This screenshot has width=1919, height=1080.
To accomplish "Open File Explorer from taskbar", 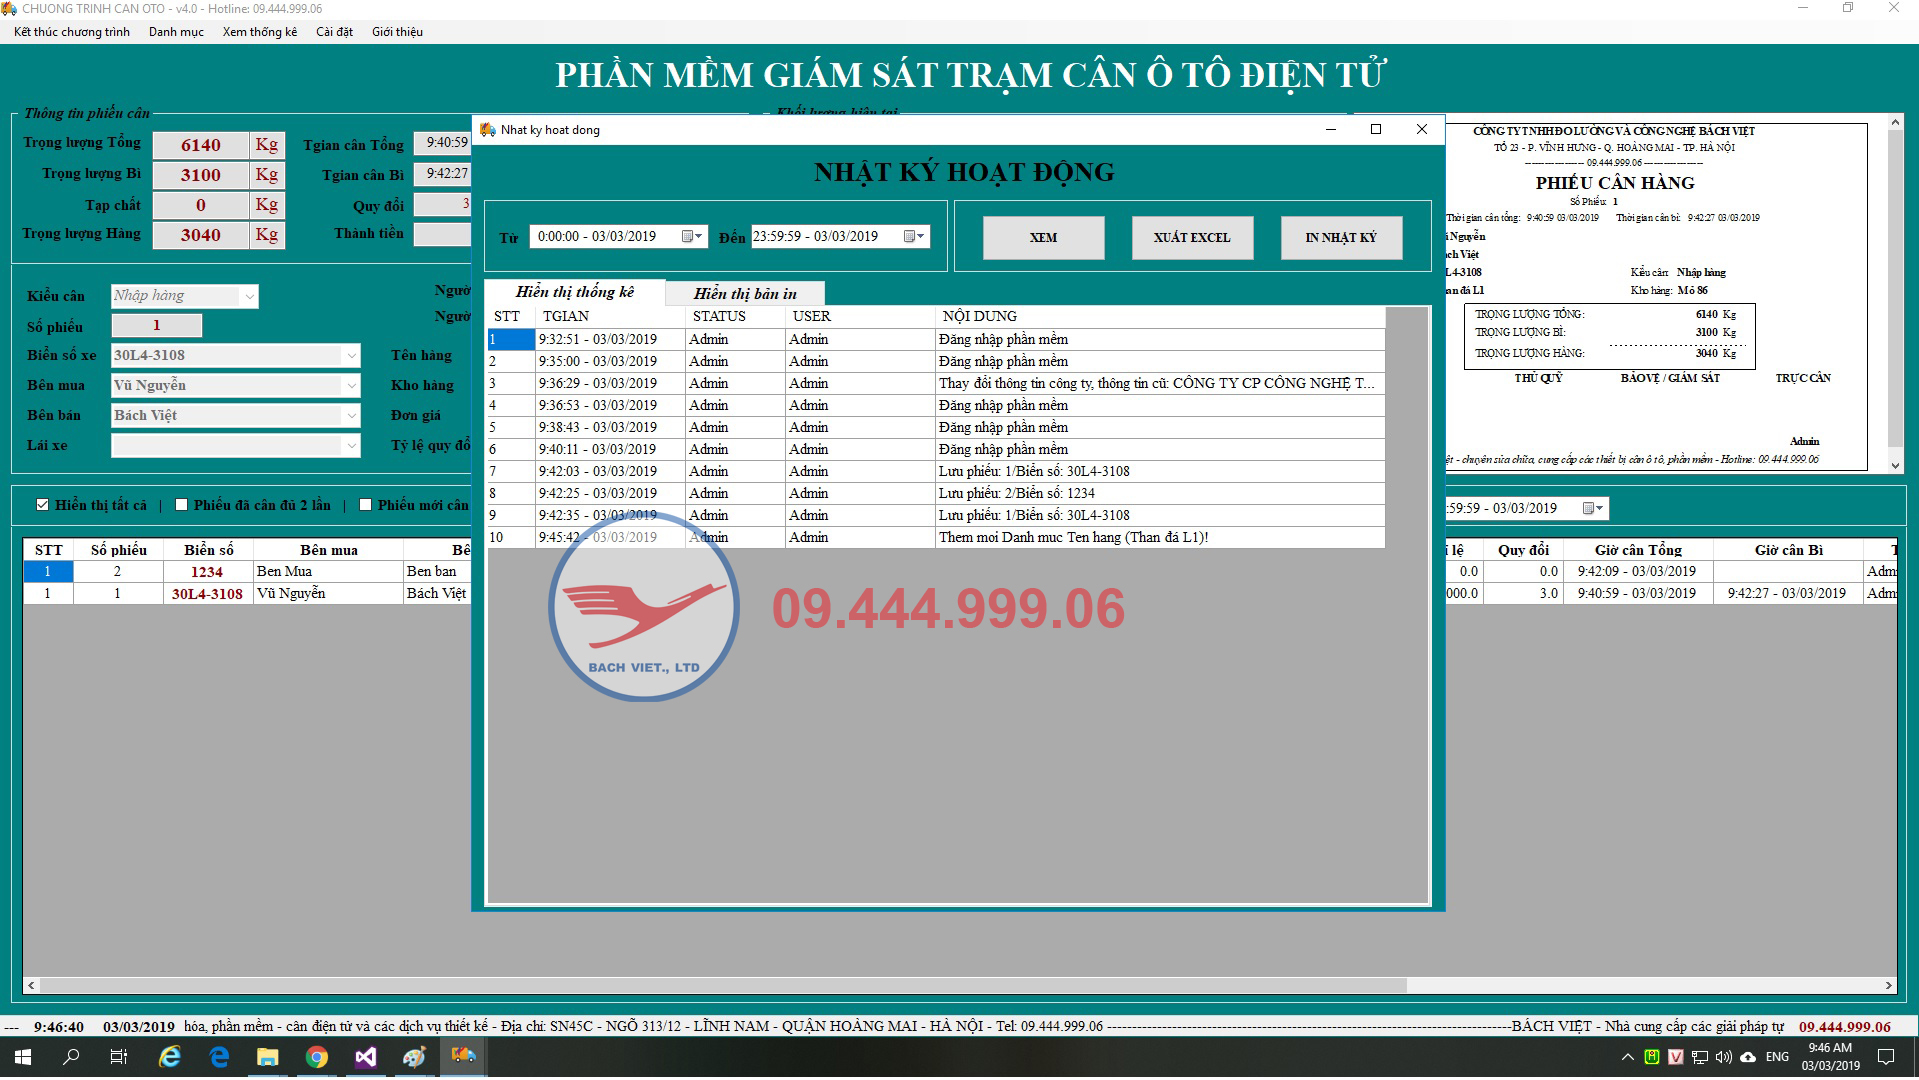I will point(267,1057).
